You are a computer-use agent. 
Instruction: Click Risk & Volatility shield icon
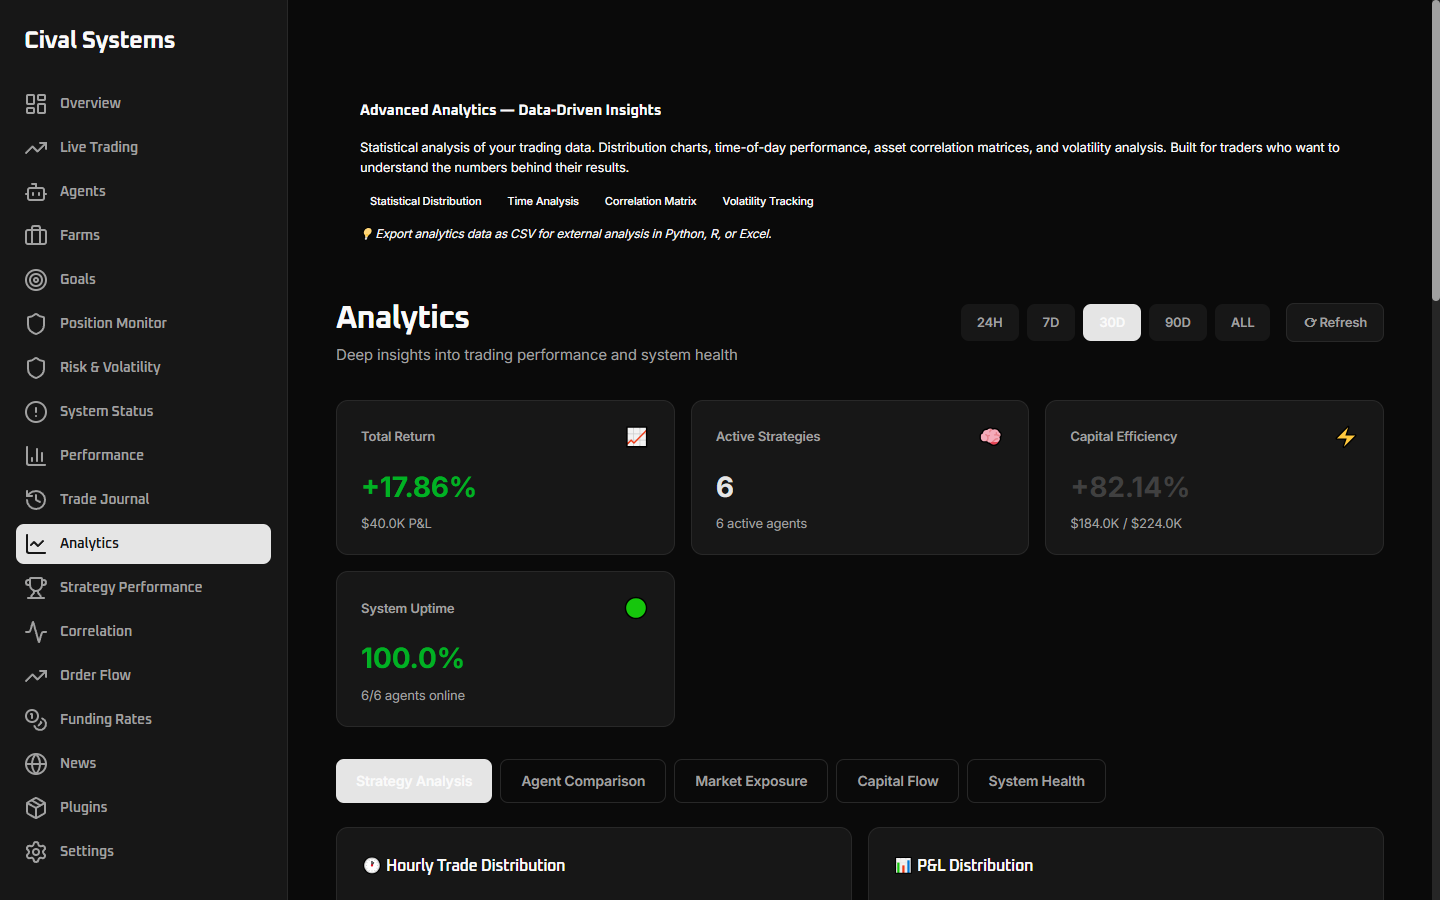pos(36,367)
